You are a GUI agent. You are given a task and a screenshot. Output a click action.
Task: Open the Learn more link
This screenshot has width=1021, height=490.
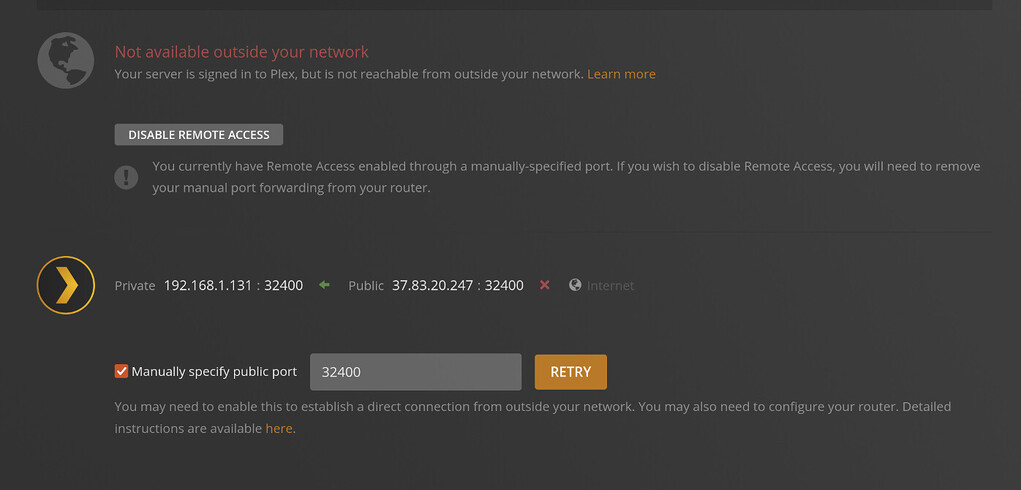[621, 74]
